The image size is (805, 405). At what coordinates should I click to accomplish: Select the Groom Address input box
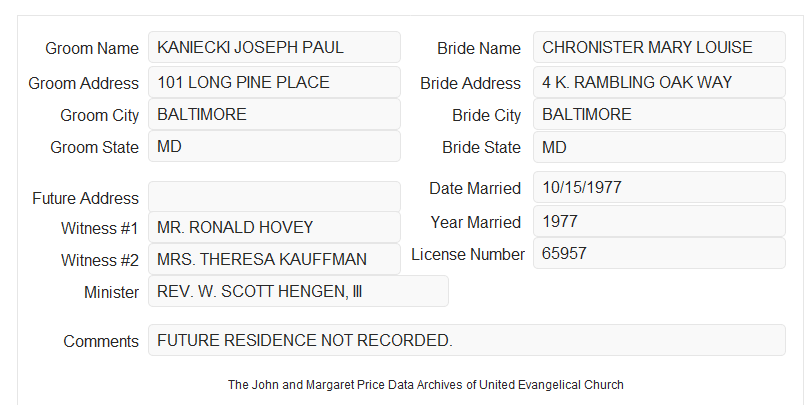pyautogui.click(x=274, y=82)
